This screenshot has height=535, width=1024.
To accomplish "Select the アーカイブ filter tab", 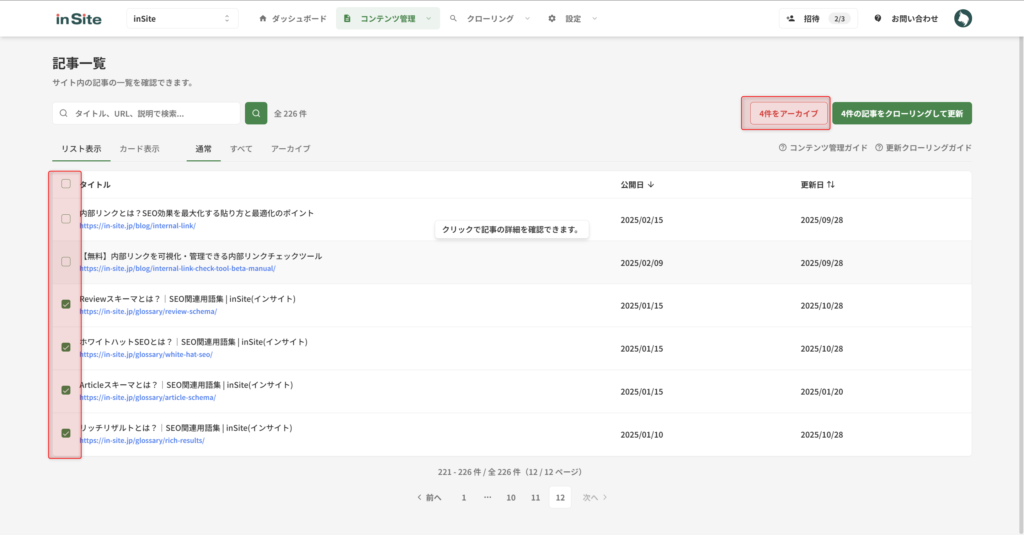I will pyautogui.click(x=291, y=149).
